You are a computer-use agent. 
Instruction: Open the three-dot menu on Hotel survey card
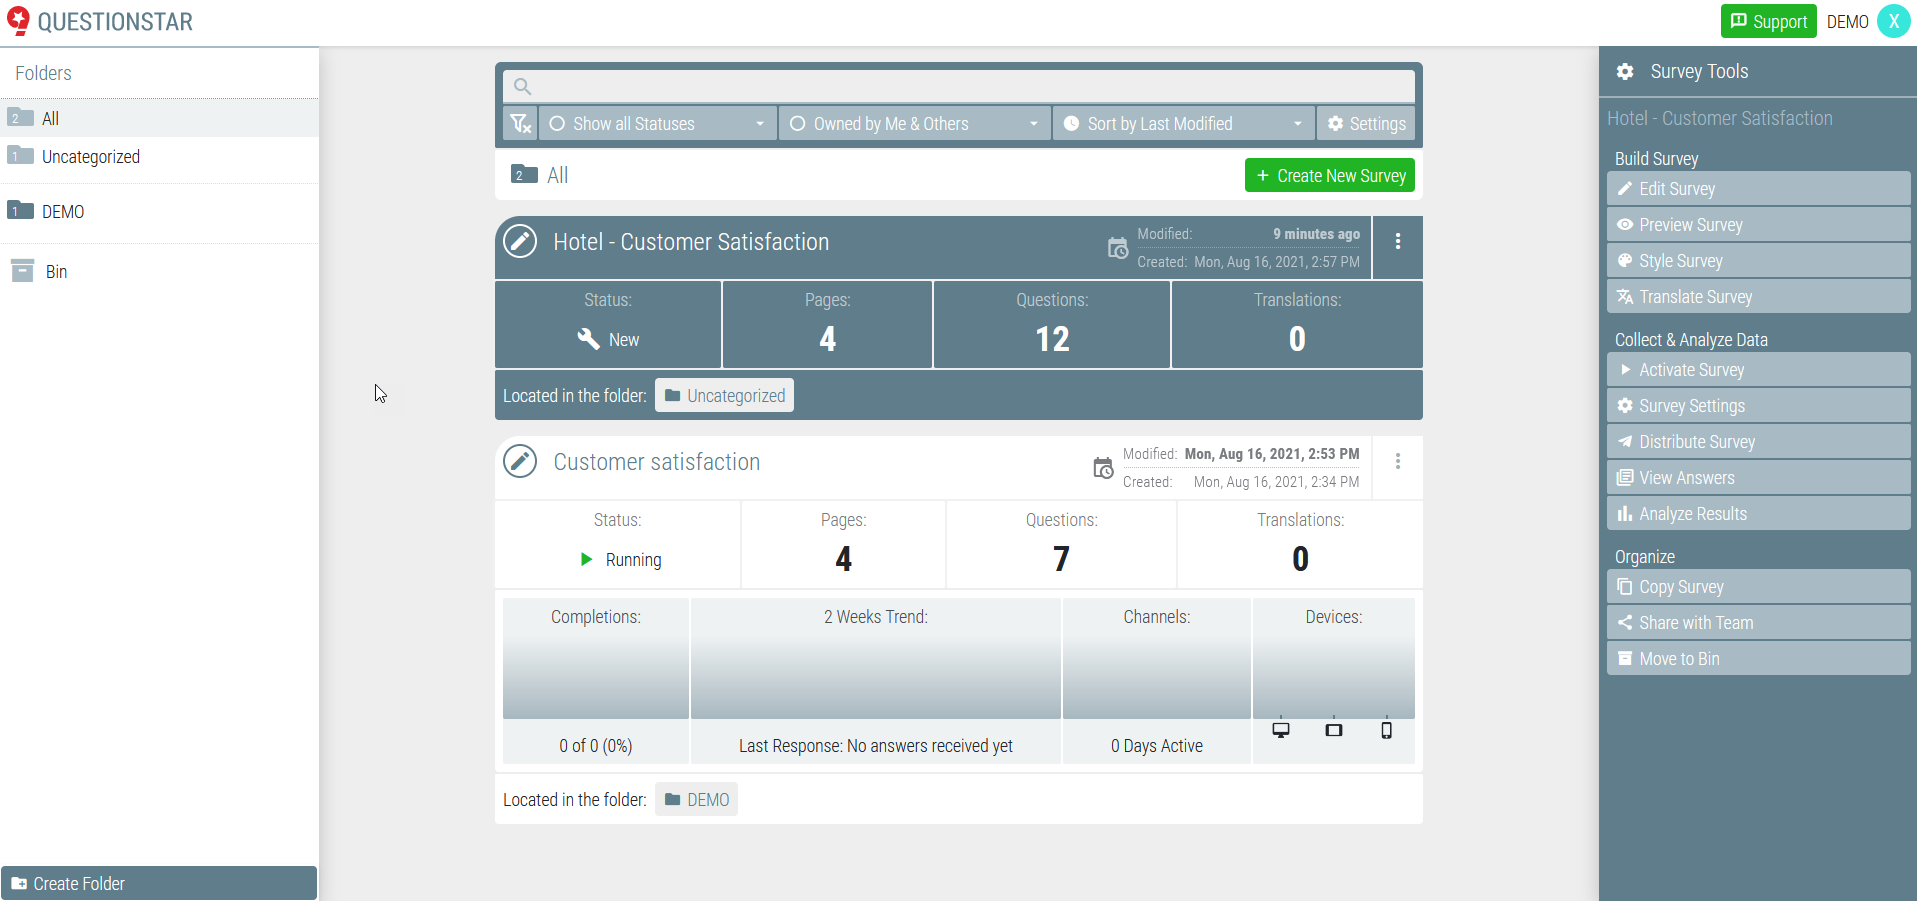(1397, 241)
